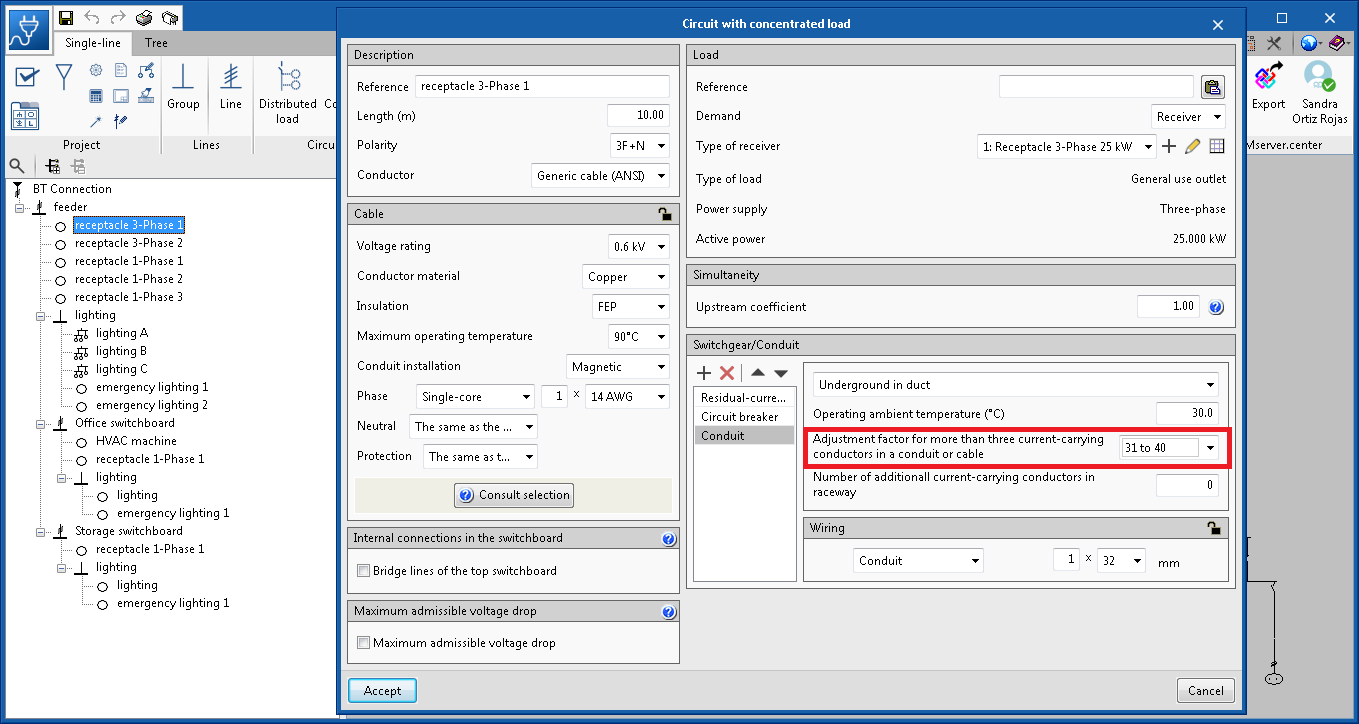Click the Length (m) input field
1359x724 pixels.
pyautogui.click(x=638, y=116)
